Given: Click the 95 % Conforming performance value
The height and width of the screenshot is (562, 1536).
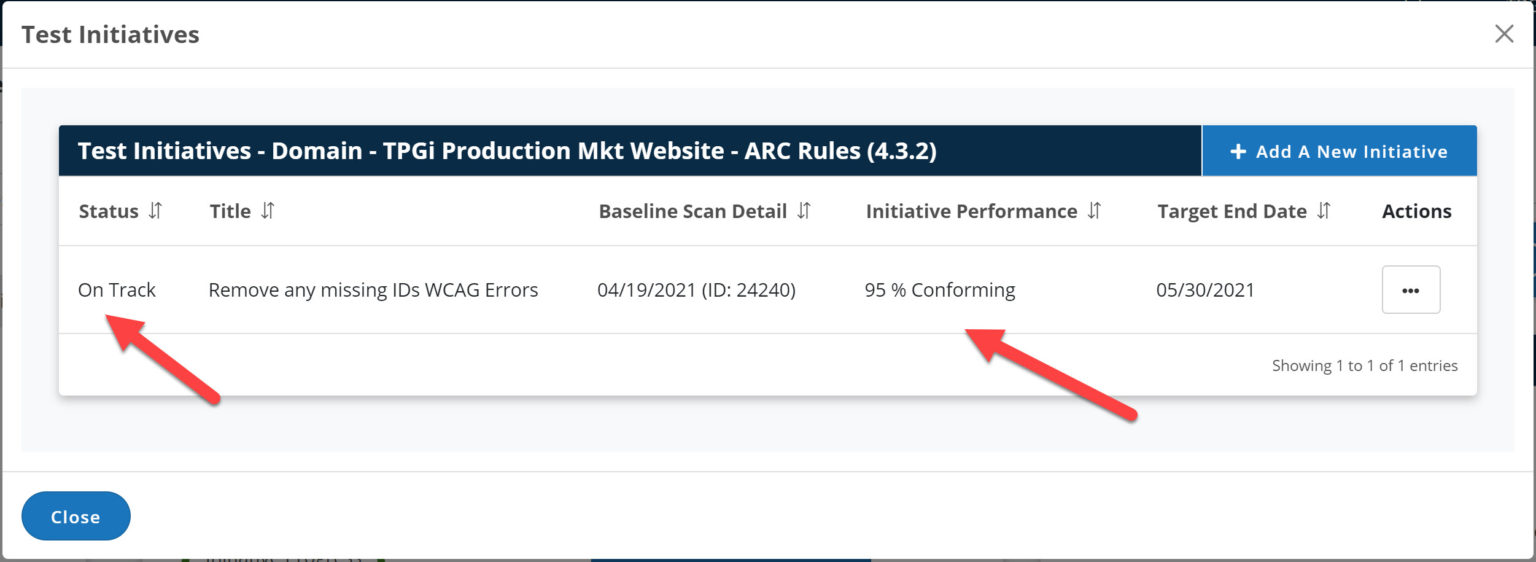Looking at the screenshot, I should (x=939, y=290).
